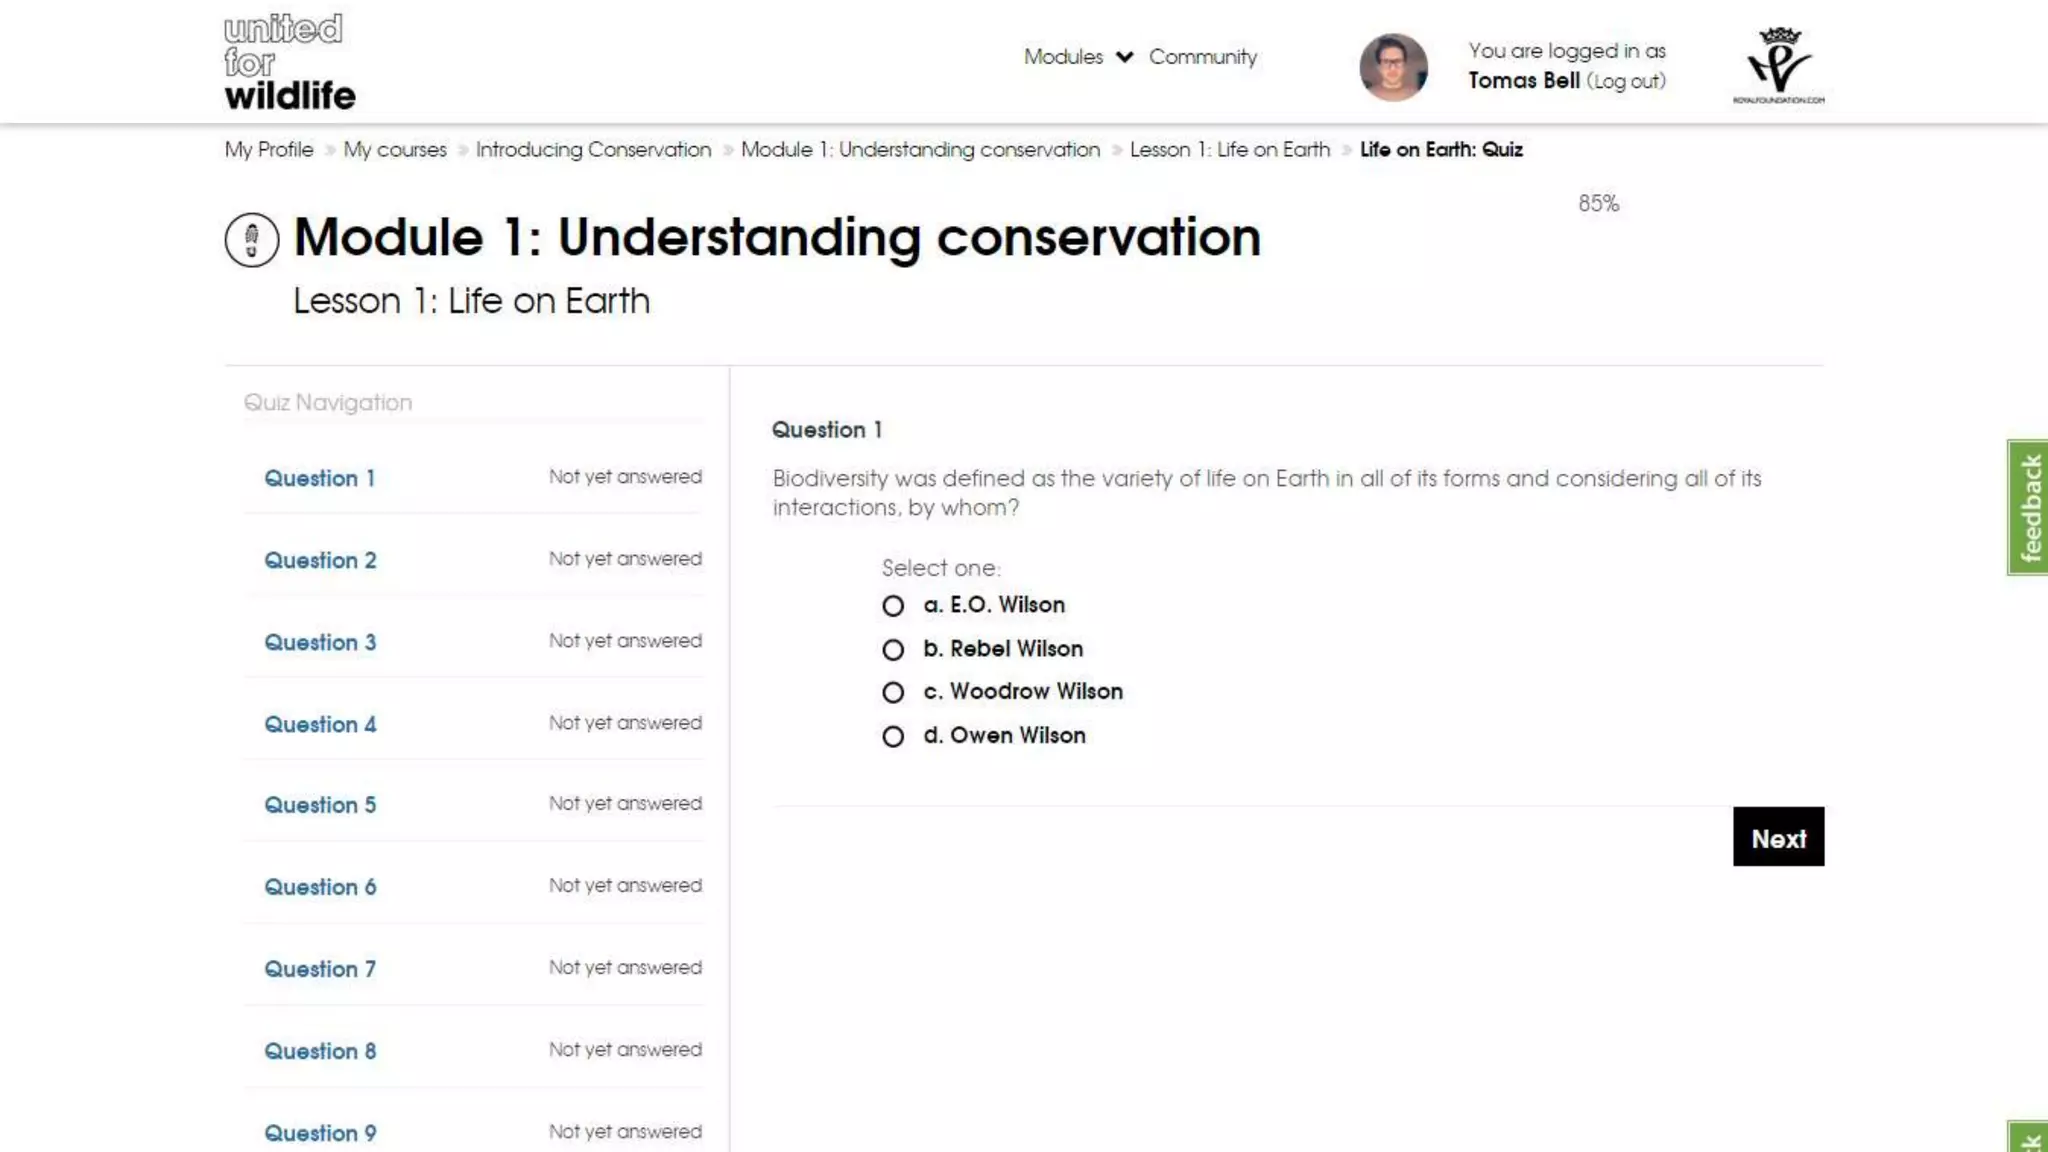Click the United for Wildlife logo

click(x=289, y=62)
